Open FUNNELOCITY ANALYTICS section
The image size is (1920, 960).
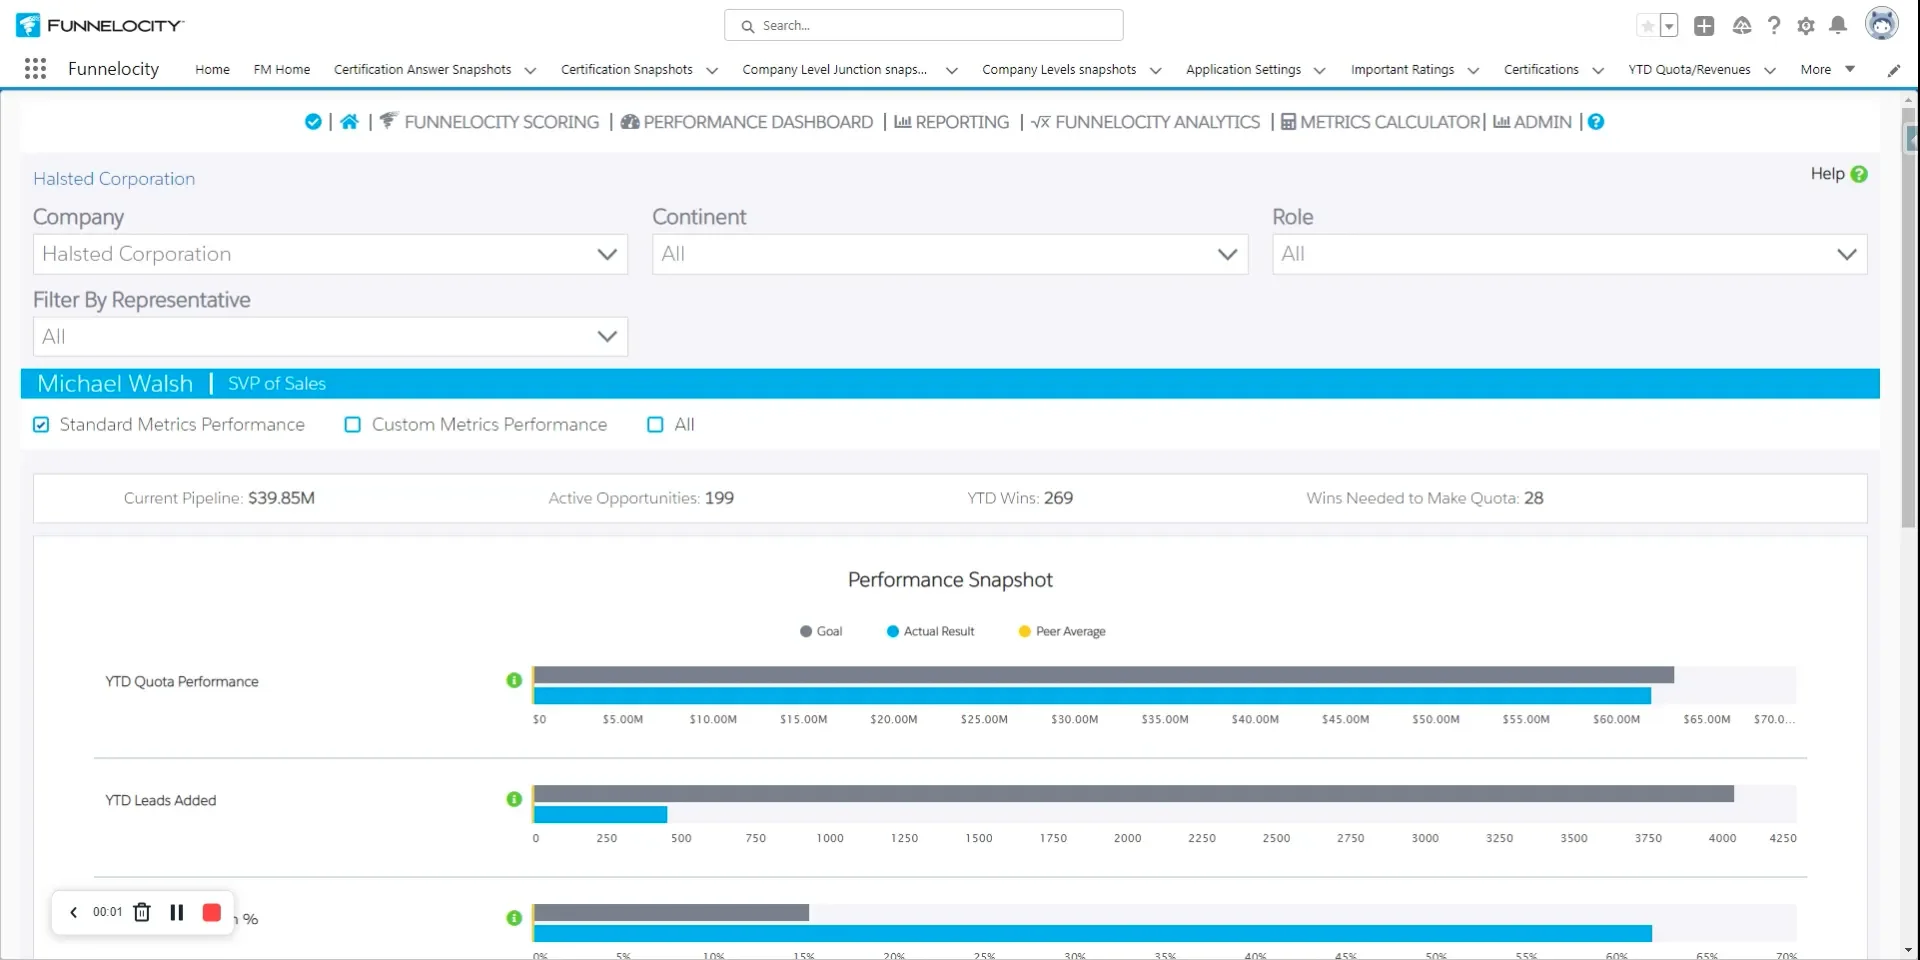coord(1146,122)
